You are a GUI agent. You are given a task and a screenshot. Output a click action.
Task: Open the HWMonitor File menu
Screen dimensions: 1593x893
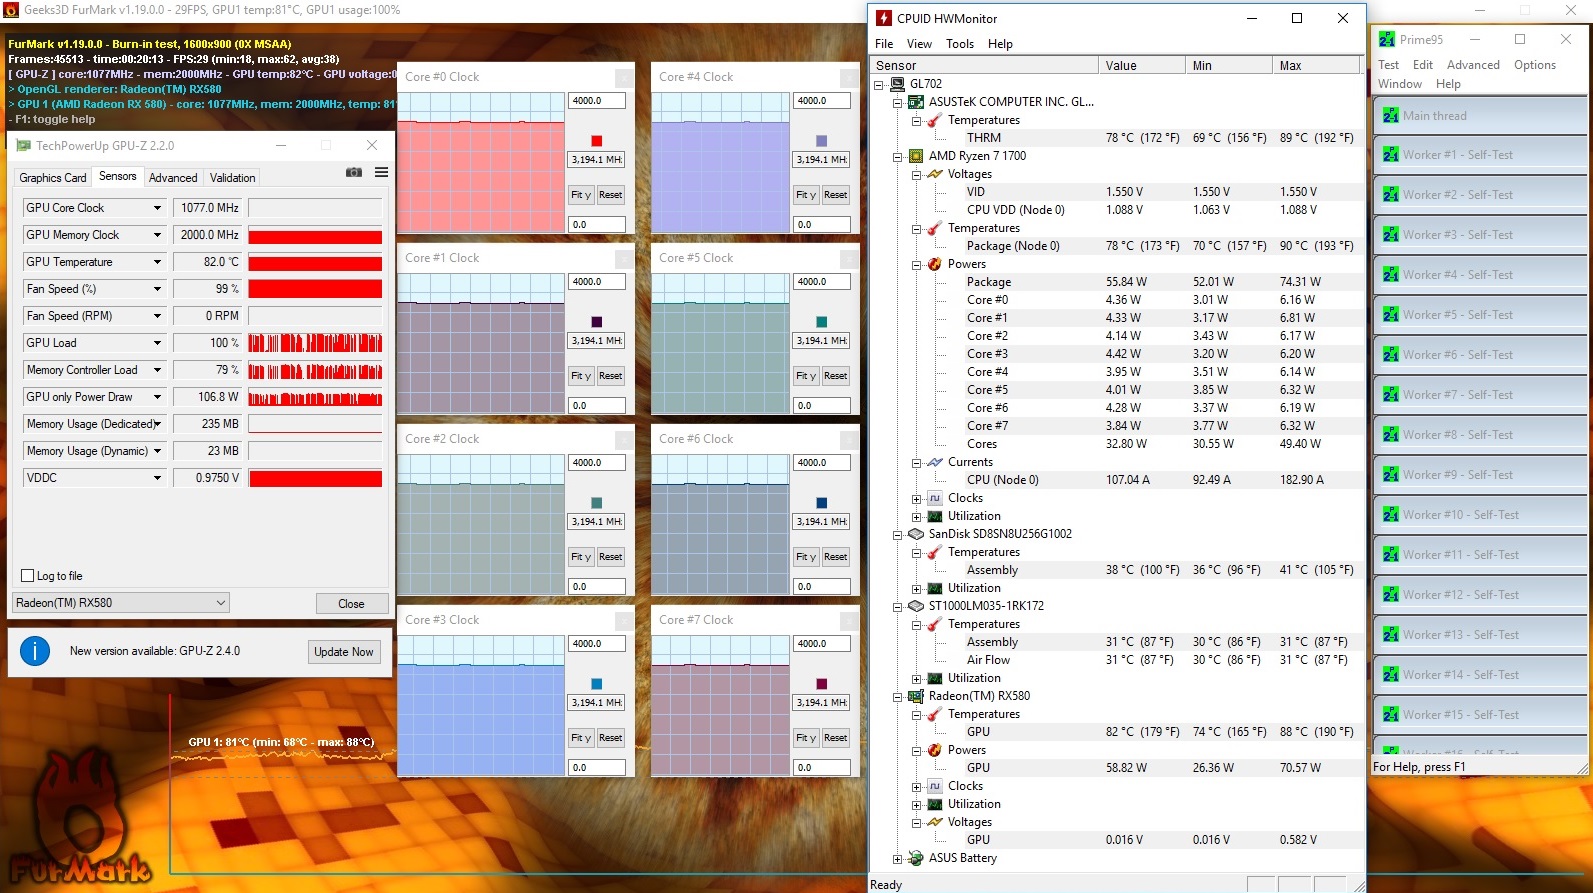[x=884, y=44]
